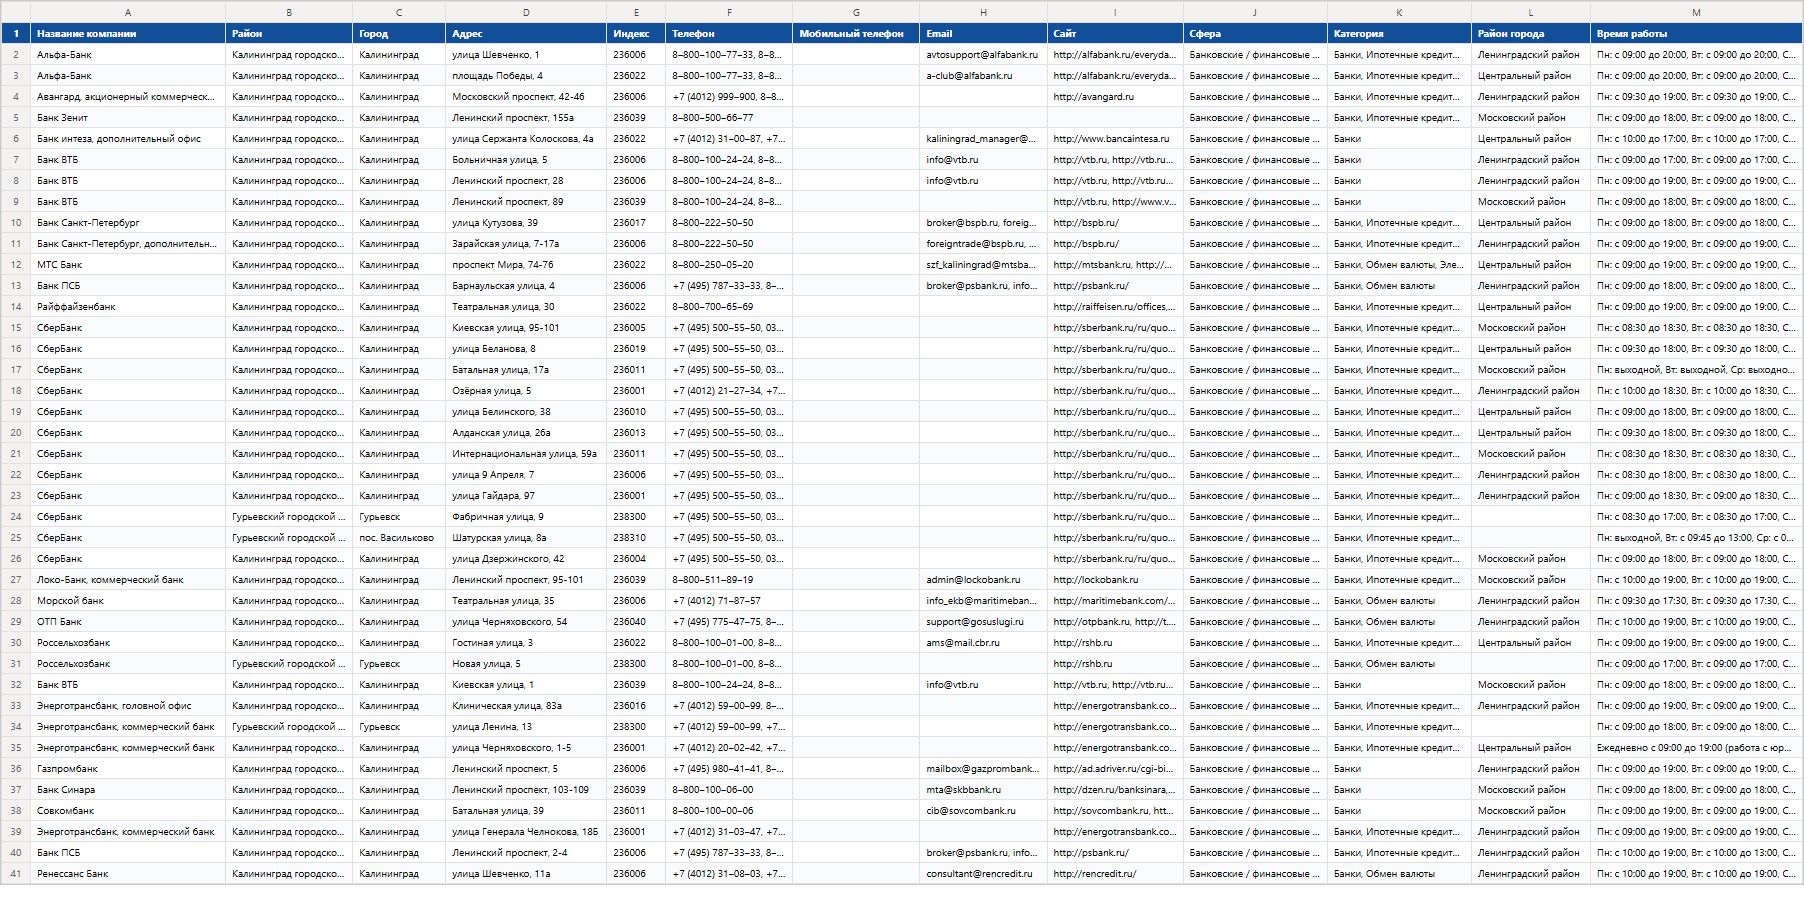The image size is (1804, 902).
Task: Click address 'Интернациональная улица, 59а'
Action: [x=526, y=454]
